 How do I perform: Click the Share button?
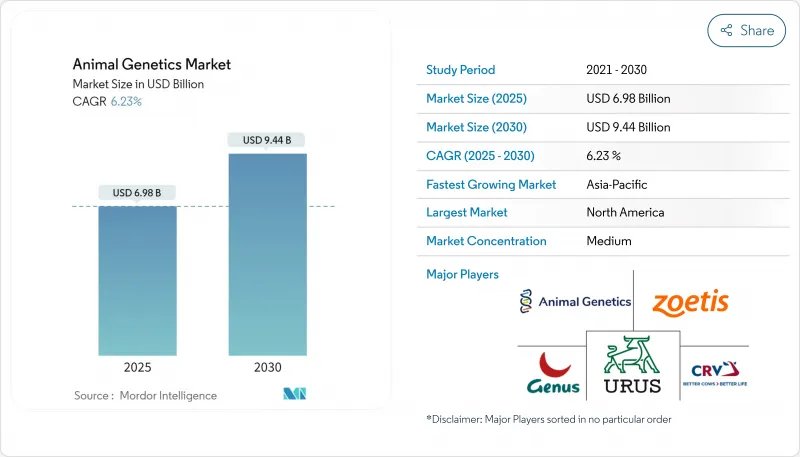(x=746, y=30)
